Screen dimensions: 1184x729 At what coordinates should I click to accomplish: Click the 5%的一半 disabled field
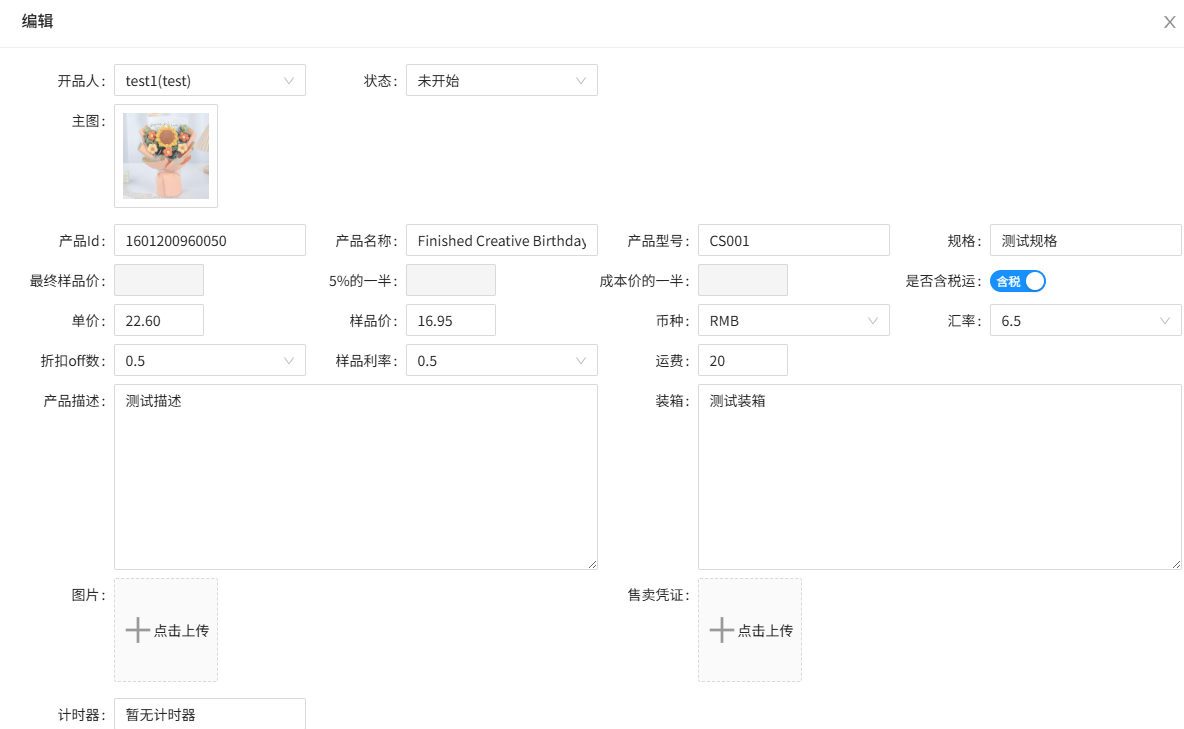pos(451,280)
